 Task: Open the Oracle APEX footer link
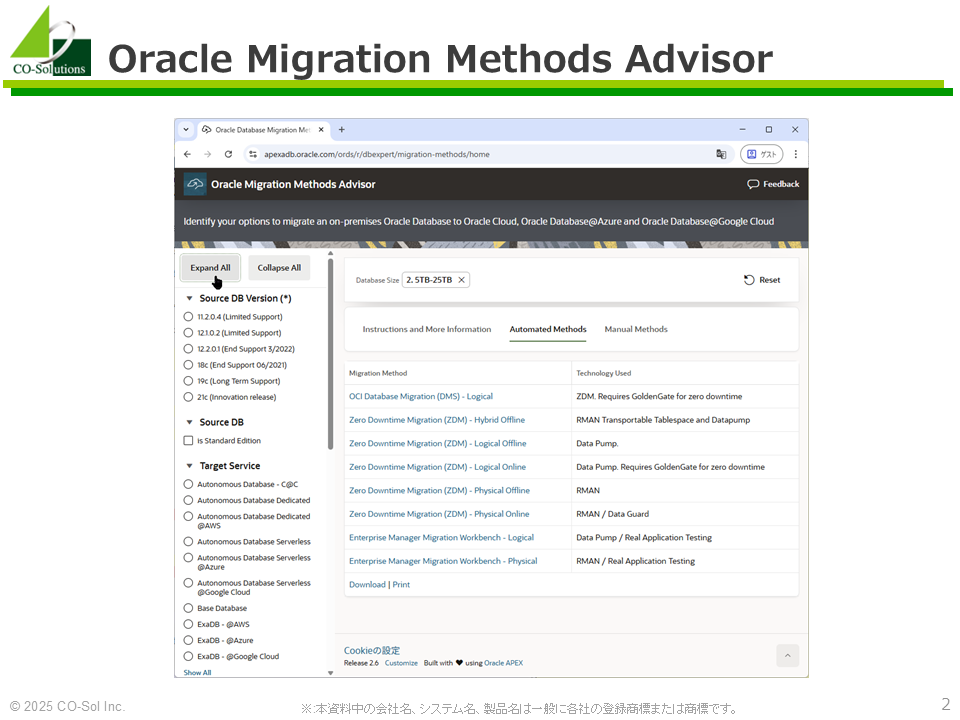pos(503,663)
